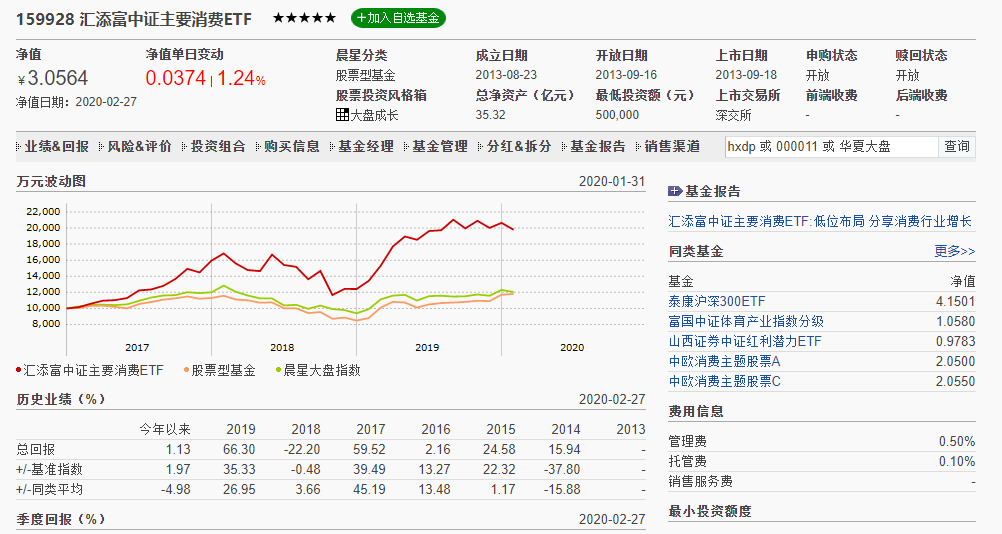The width and height of the screenshot is (1002, 534).
Task: Click the 季度回报(%) section heading
Action: point(61,519)
